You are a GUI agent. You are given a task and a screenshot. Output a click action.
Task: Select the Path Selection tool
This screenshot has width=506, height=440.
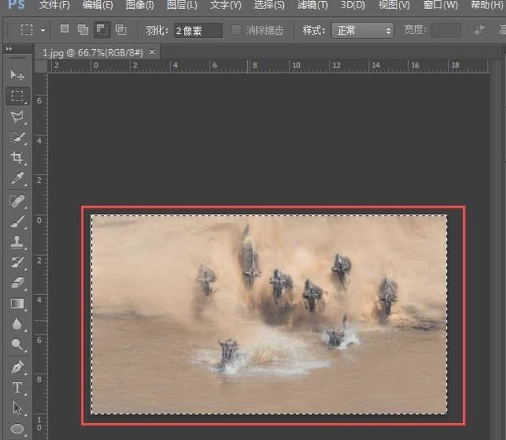(17, 408)
